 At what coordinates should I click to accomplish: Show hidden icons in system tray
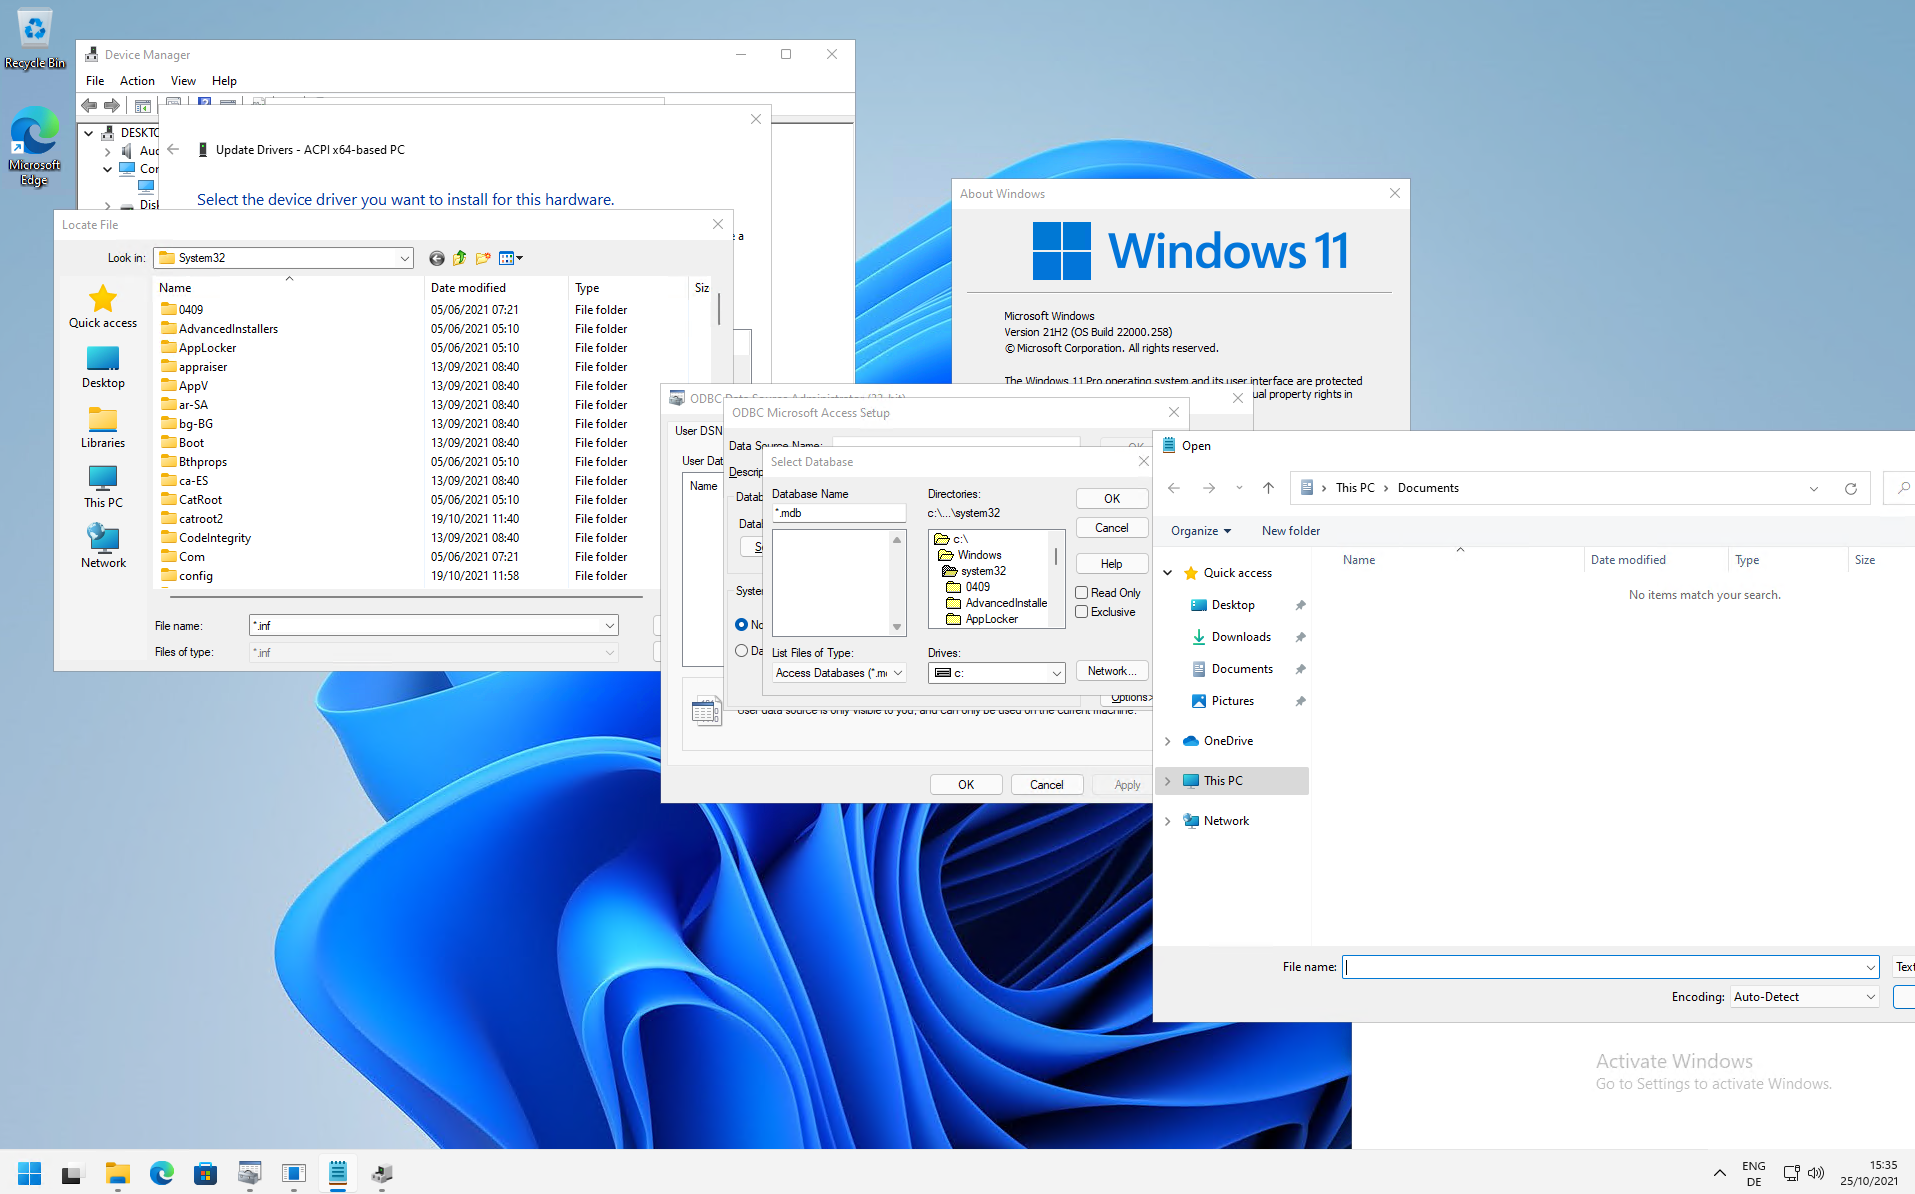coord(1720,1173)
